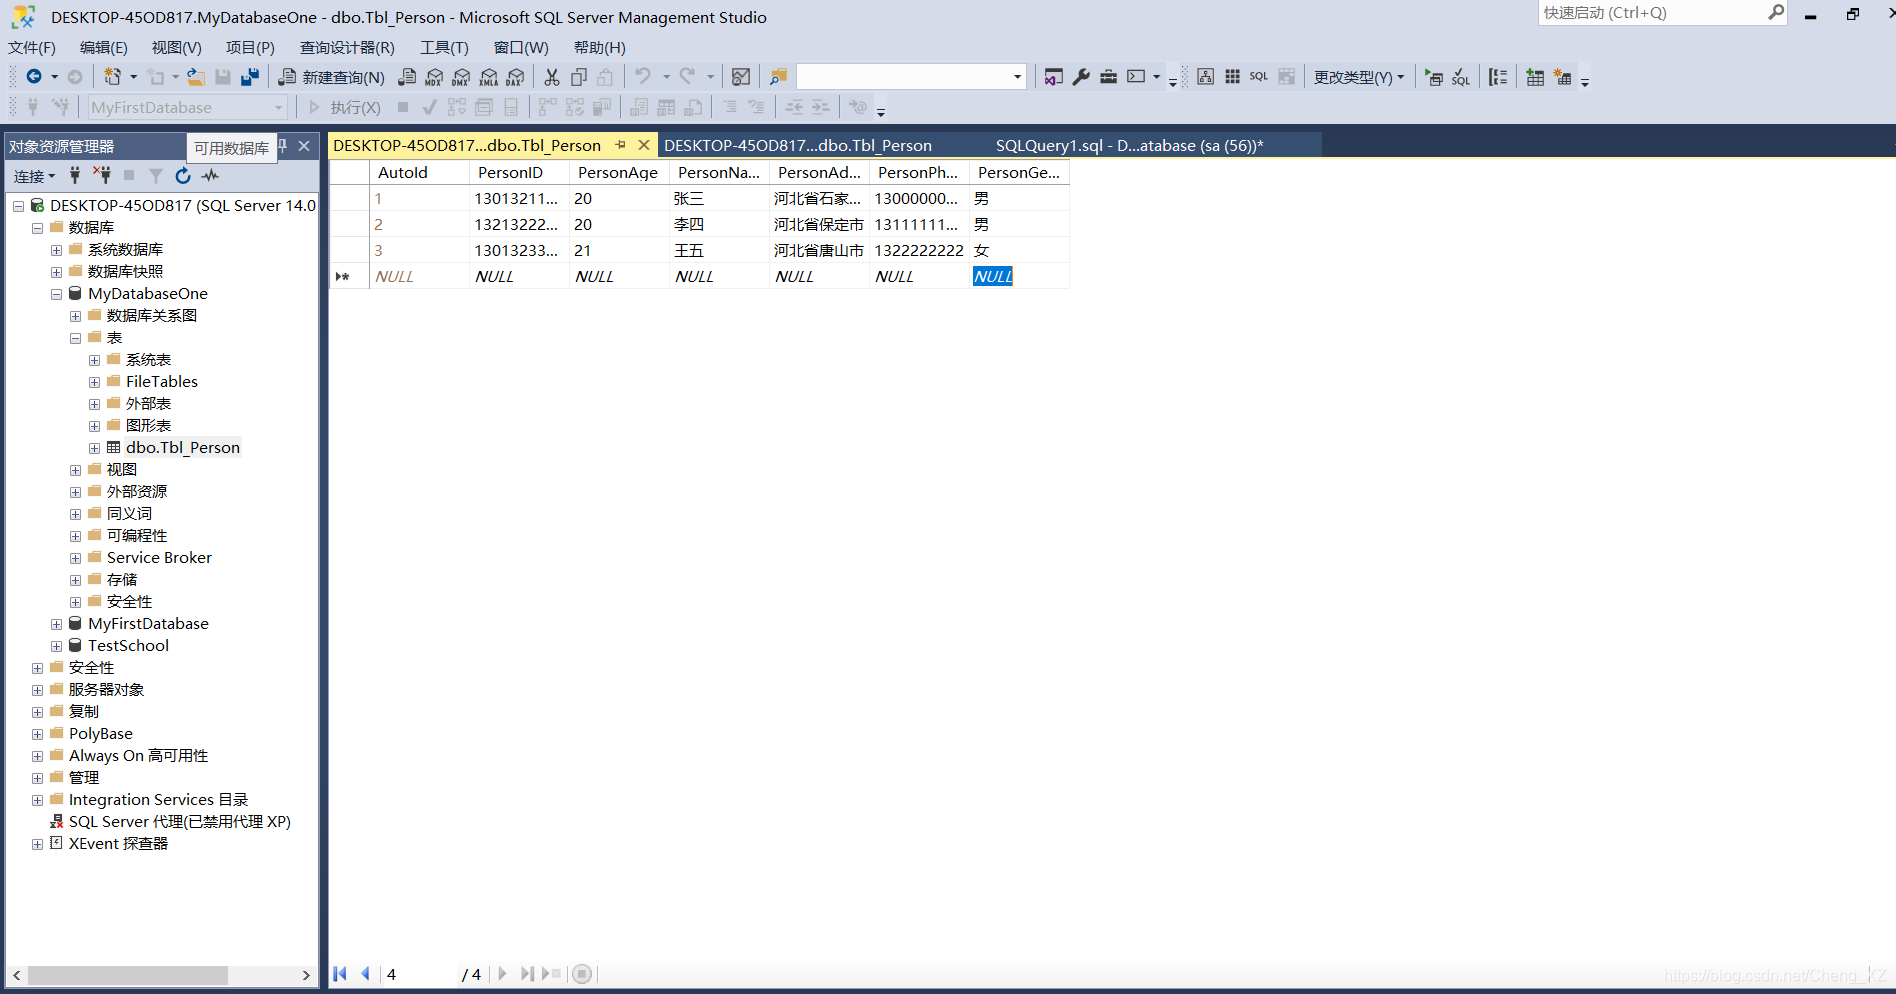Pin the active Tbl_Person tab

(620, 145)
